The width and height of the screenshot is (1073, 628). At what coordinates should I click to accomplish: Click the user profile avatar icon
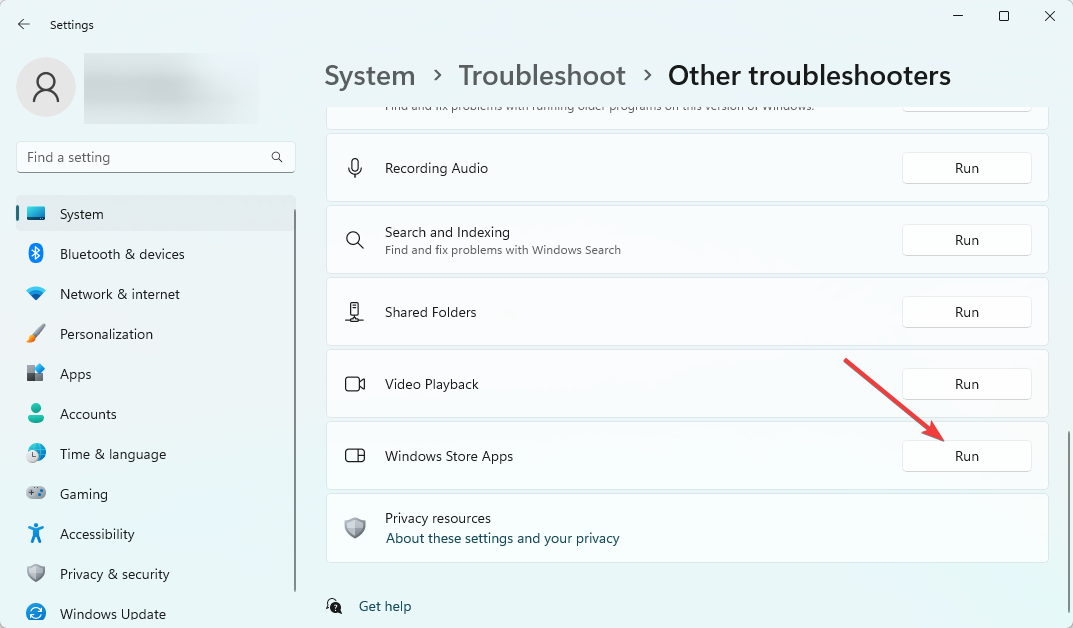46,87
